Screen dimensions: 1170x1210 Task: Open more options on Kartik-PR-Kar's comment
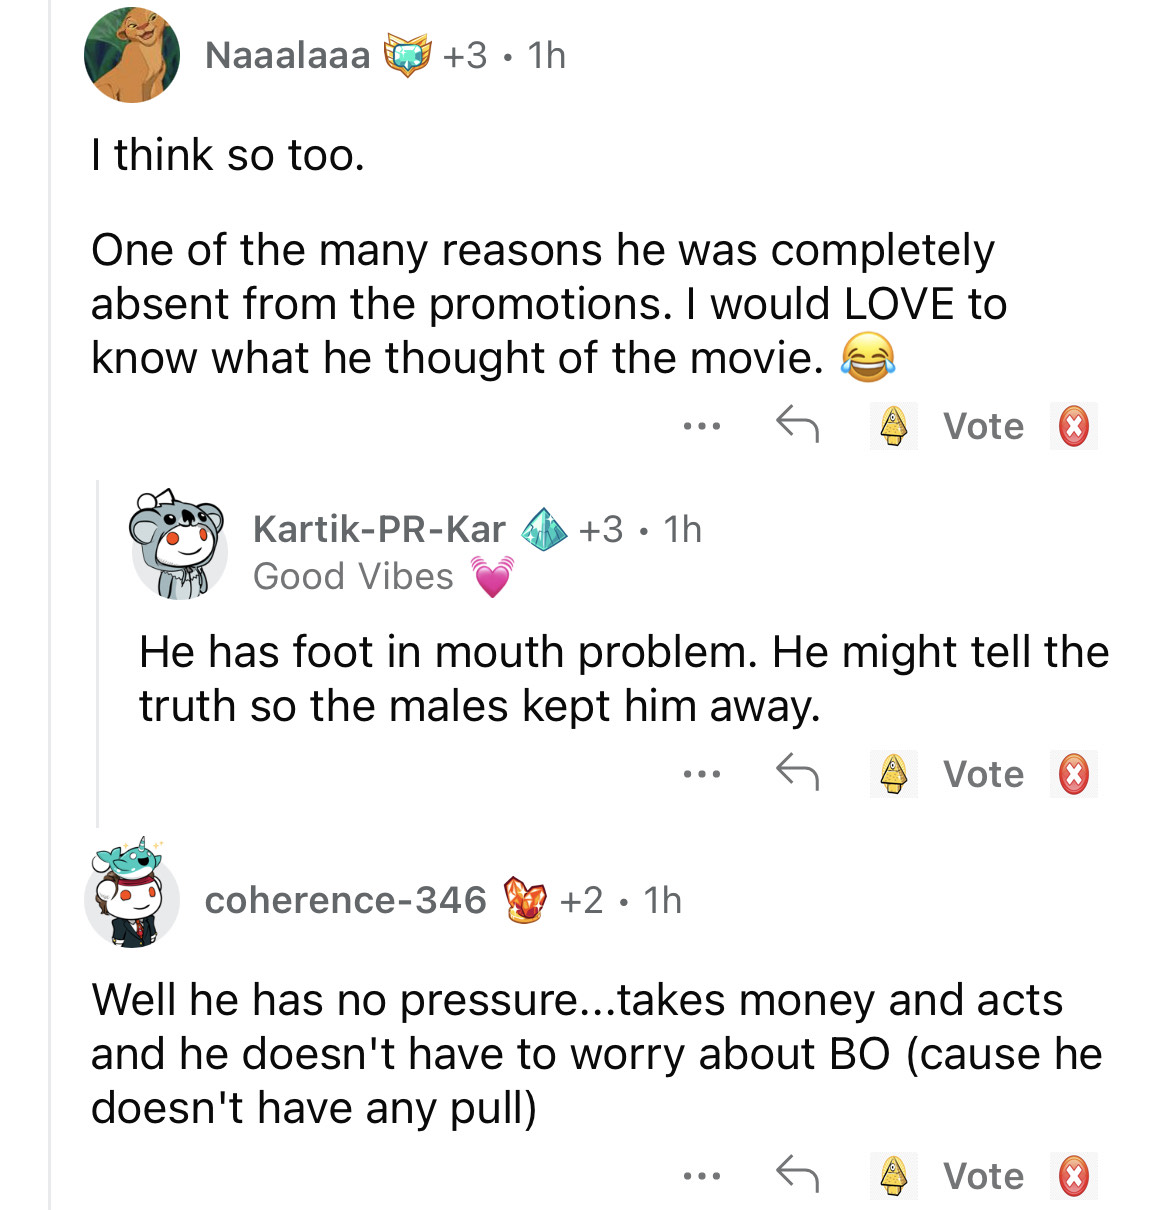[x=701, y=774]
